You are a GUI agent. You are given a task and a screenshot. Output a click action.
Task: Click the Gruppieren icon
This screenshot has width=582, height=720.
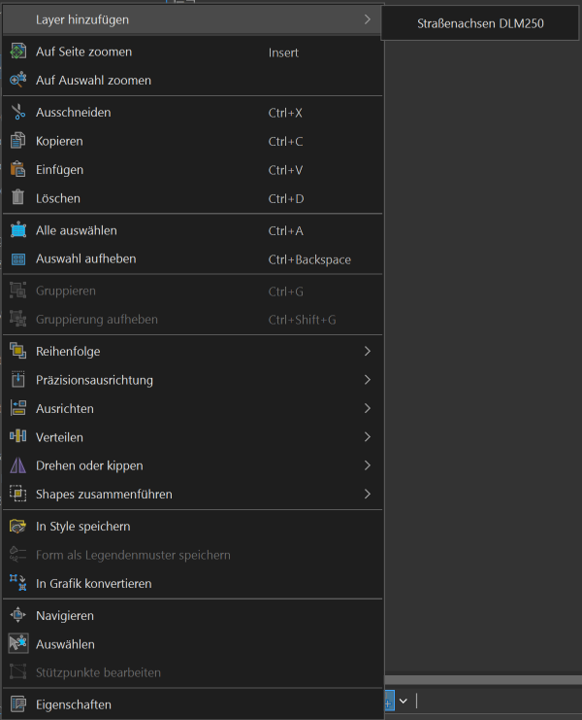(x=18, y=291)
